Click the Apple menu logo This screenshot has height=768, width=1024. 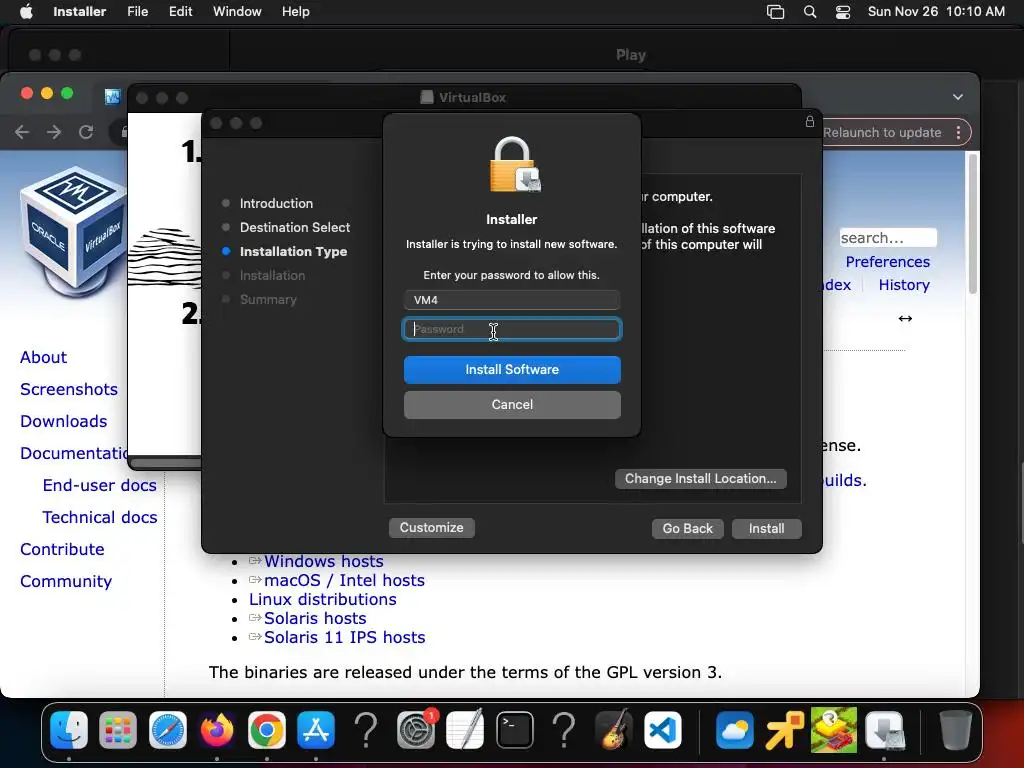[26, 11]
